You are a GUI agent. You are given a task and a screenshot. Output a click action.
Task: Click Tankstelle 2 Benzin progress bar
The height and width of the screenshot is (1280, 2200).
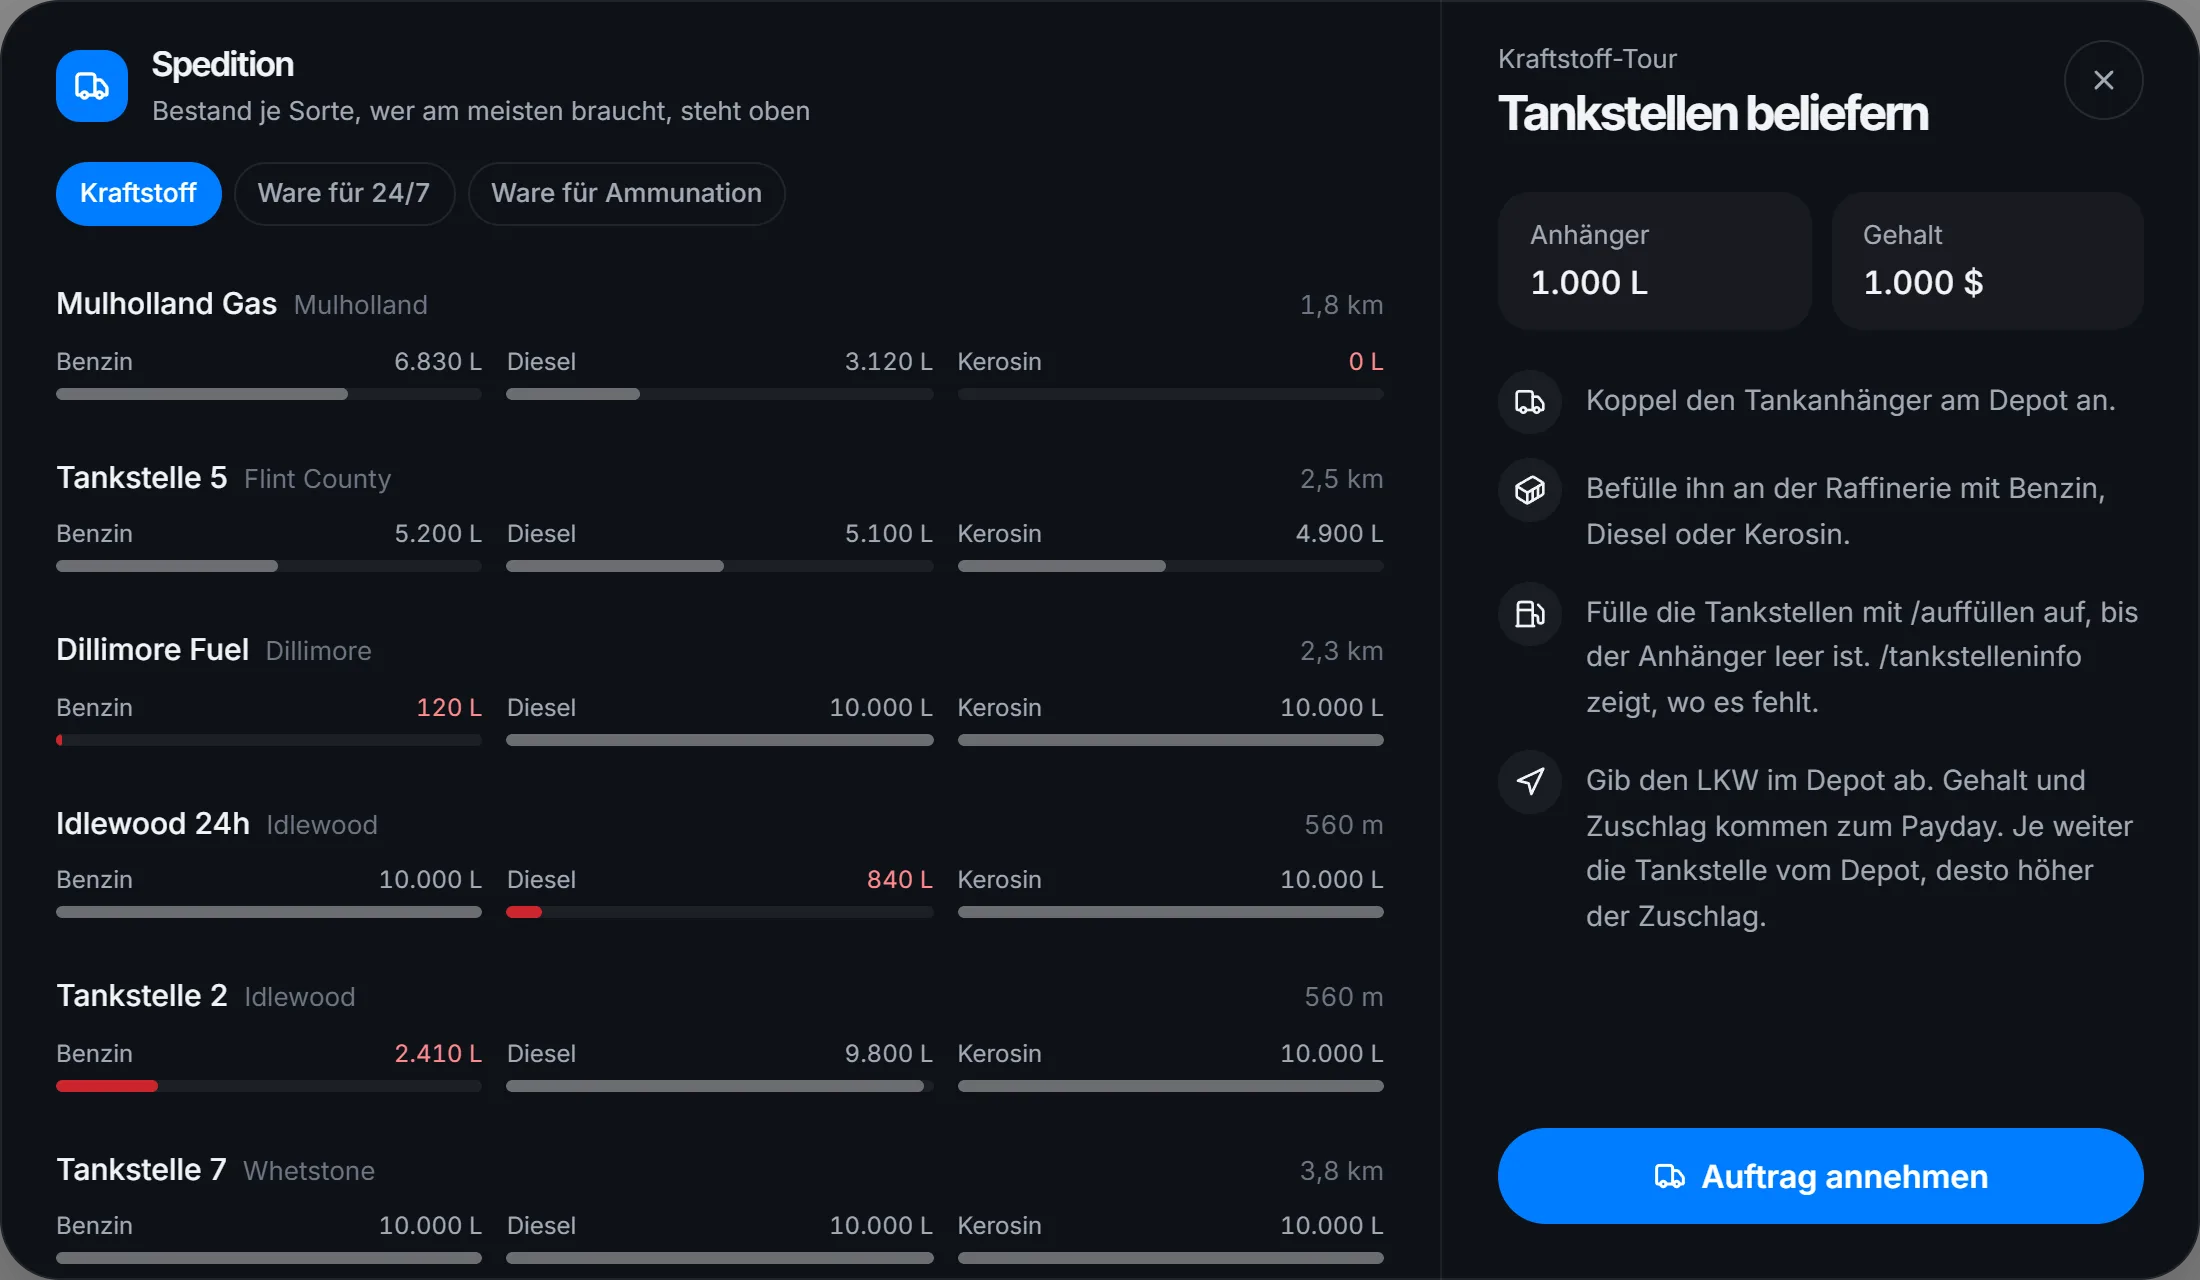[269, 1086]
